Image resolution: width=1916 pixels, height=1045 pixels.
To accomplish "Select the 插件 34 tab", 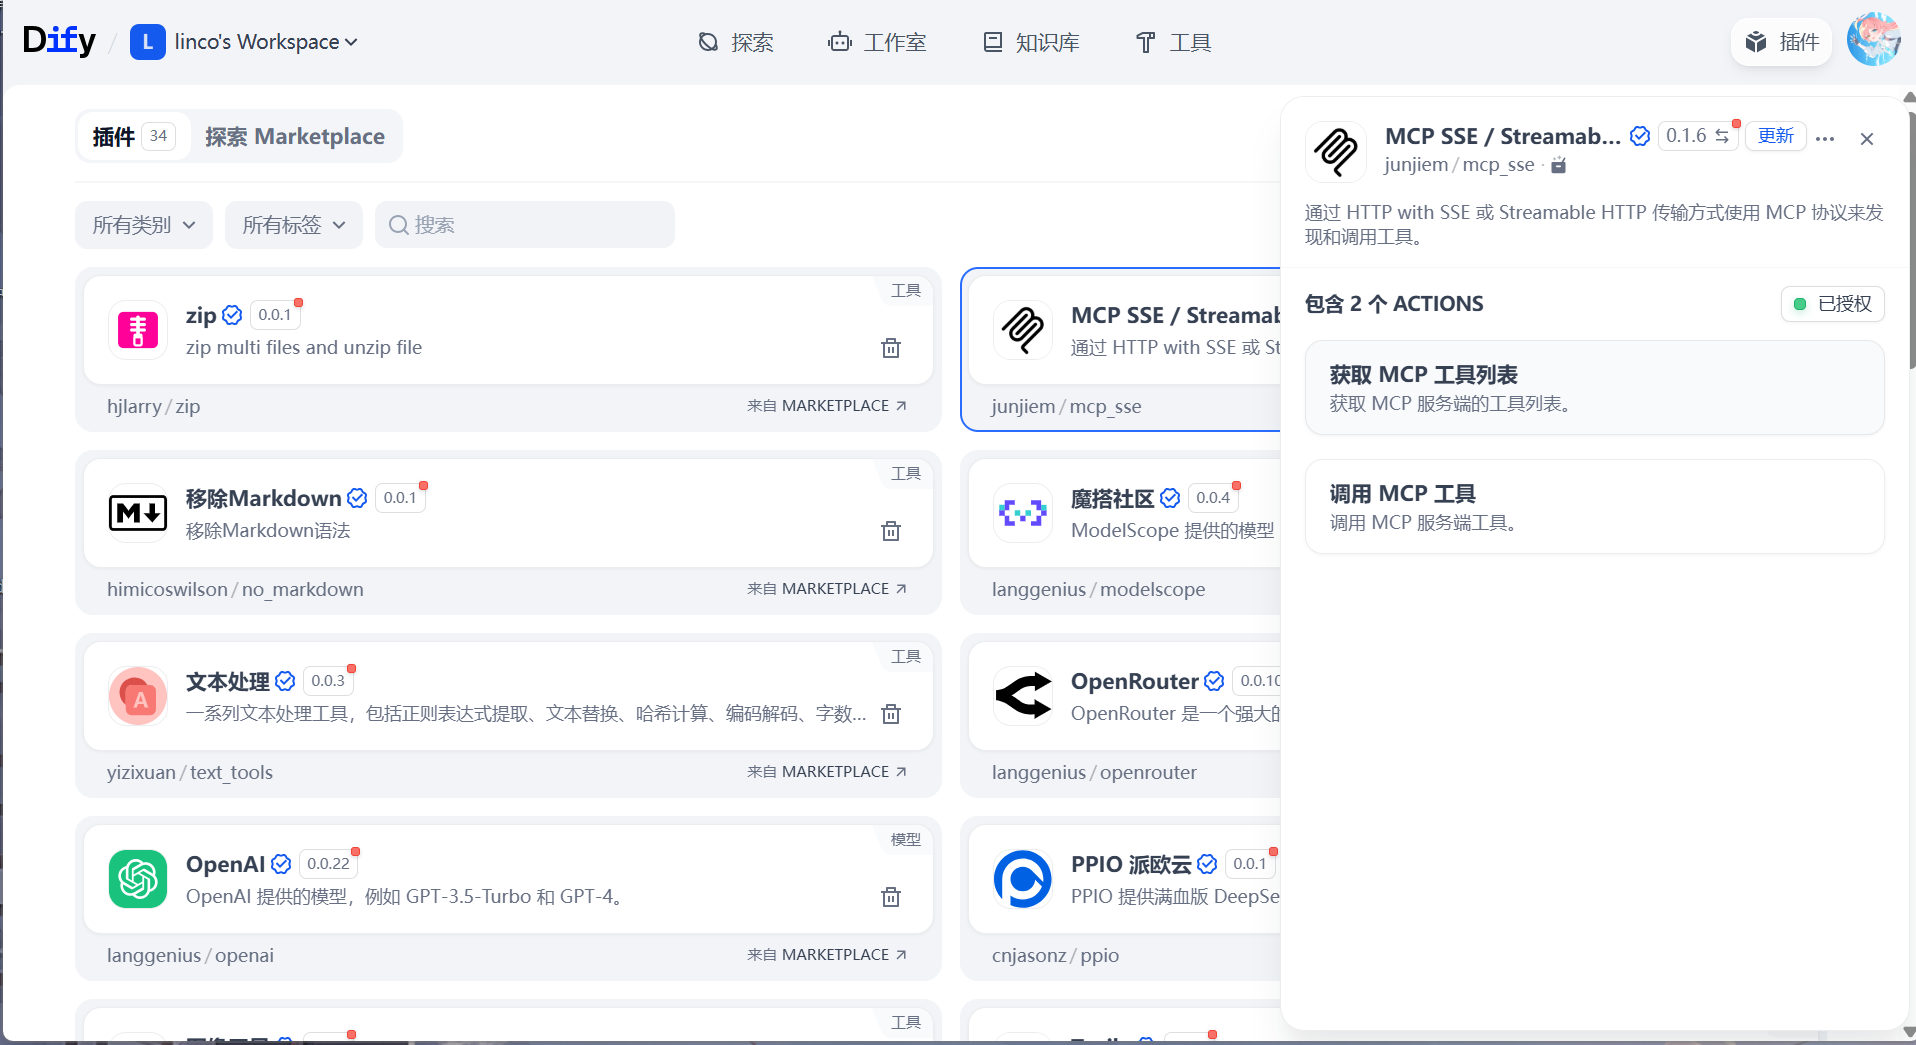I will (x=133, y=136).
